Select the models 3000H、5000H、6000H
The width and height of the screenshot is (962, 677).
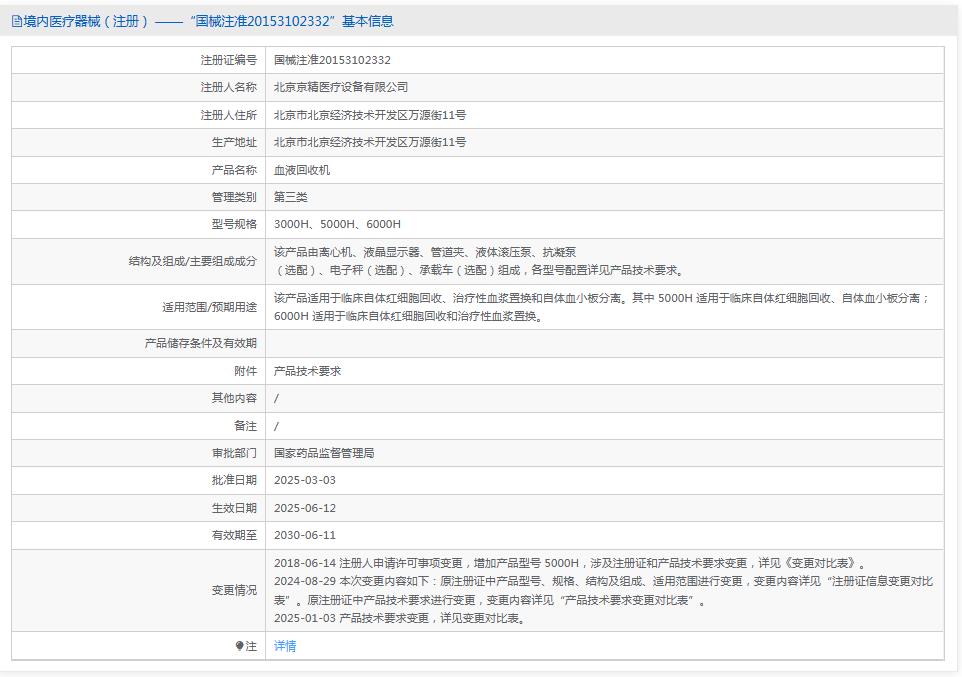[x=337, y=224]
